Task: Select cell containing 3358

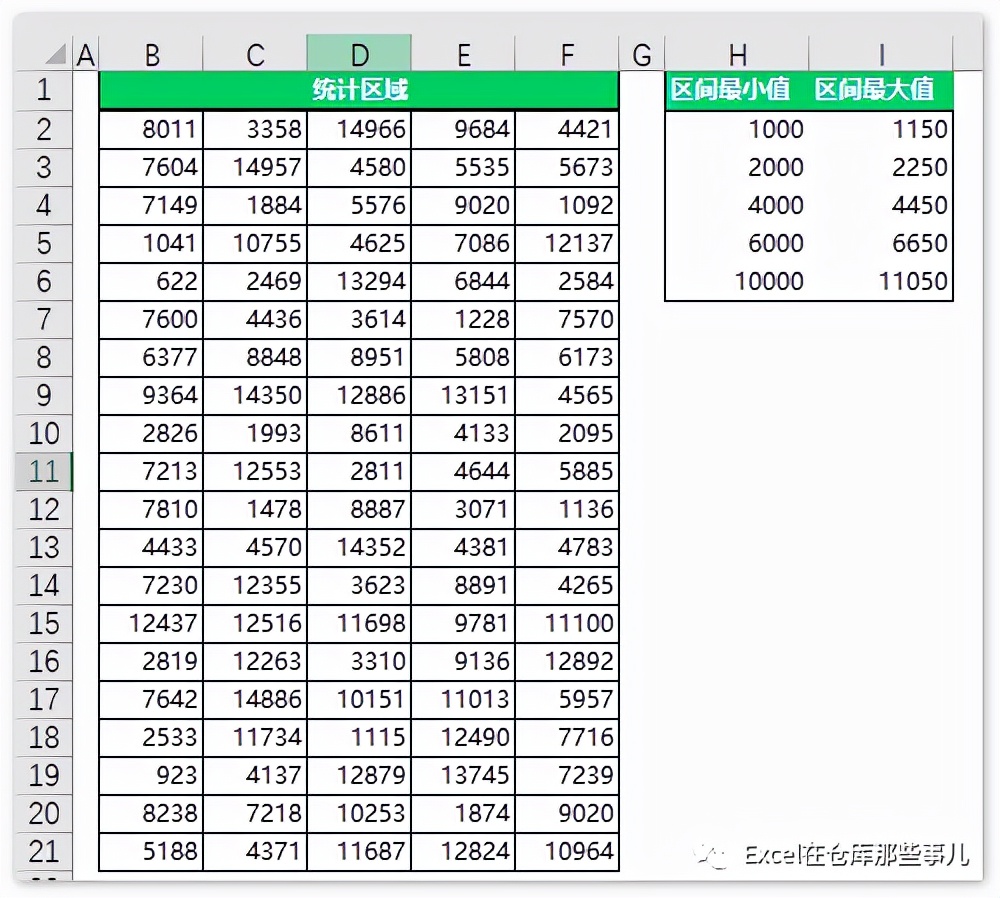Action: point(255,129)
